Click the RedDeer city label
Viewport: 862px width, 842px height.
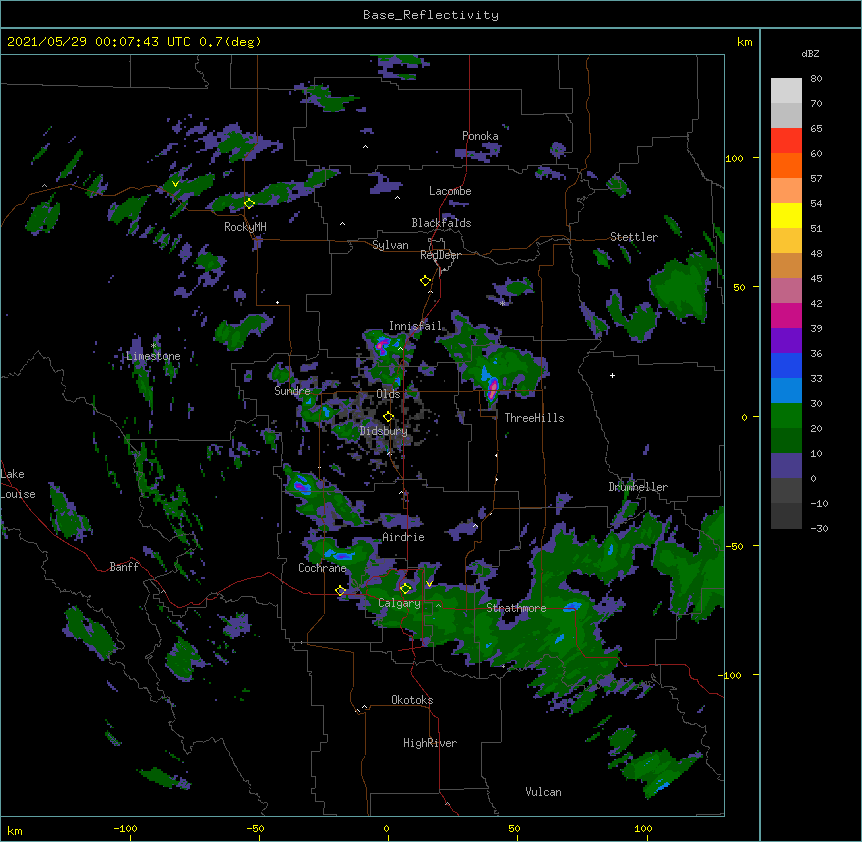440,256
